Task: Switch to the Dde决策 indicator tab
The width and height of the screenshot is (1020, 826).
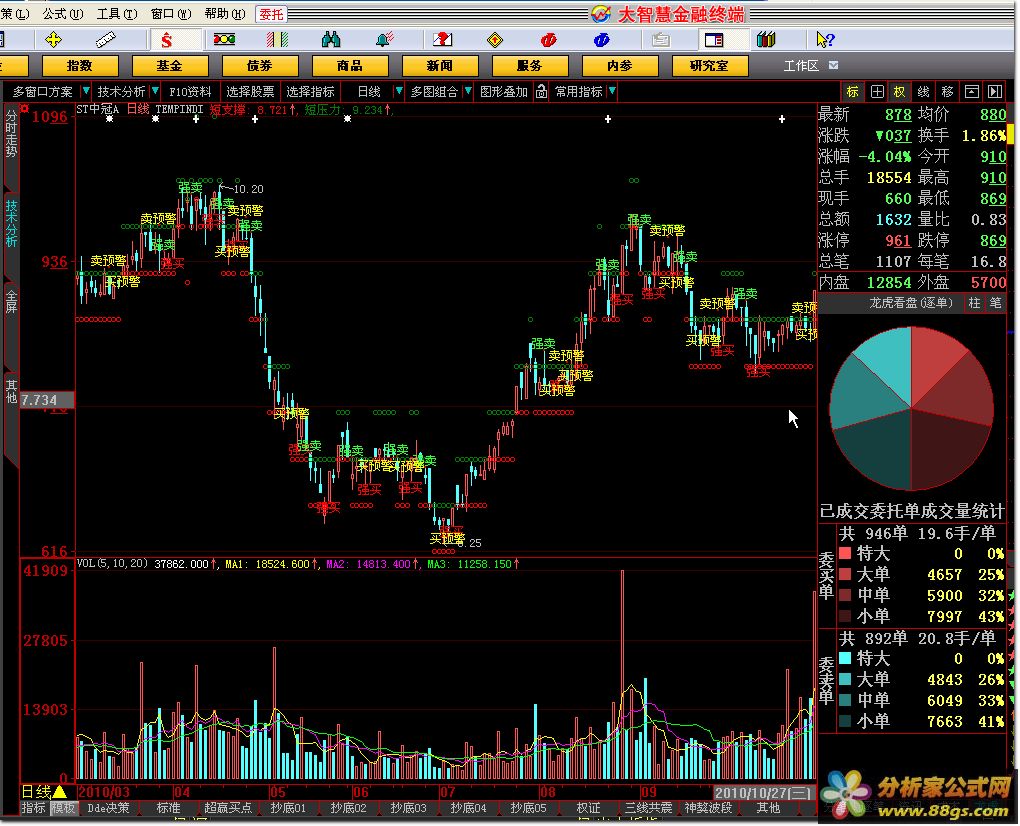Action: click(x=109, y=808)
